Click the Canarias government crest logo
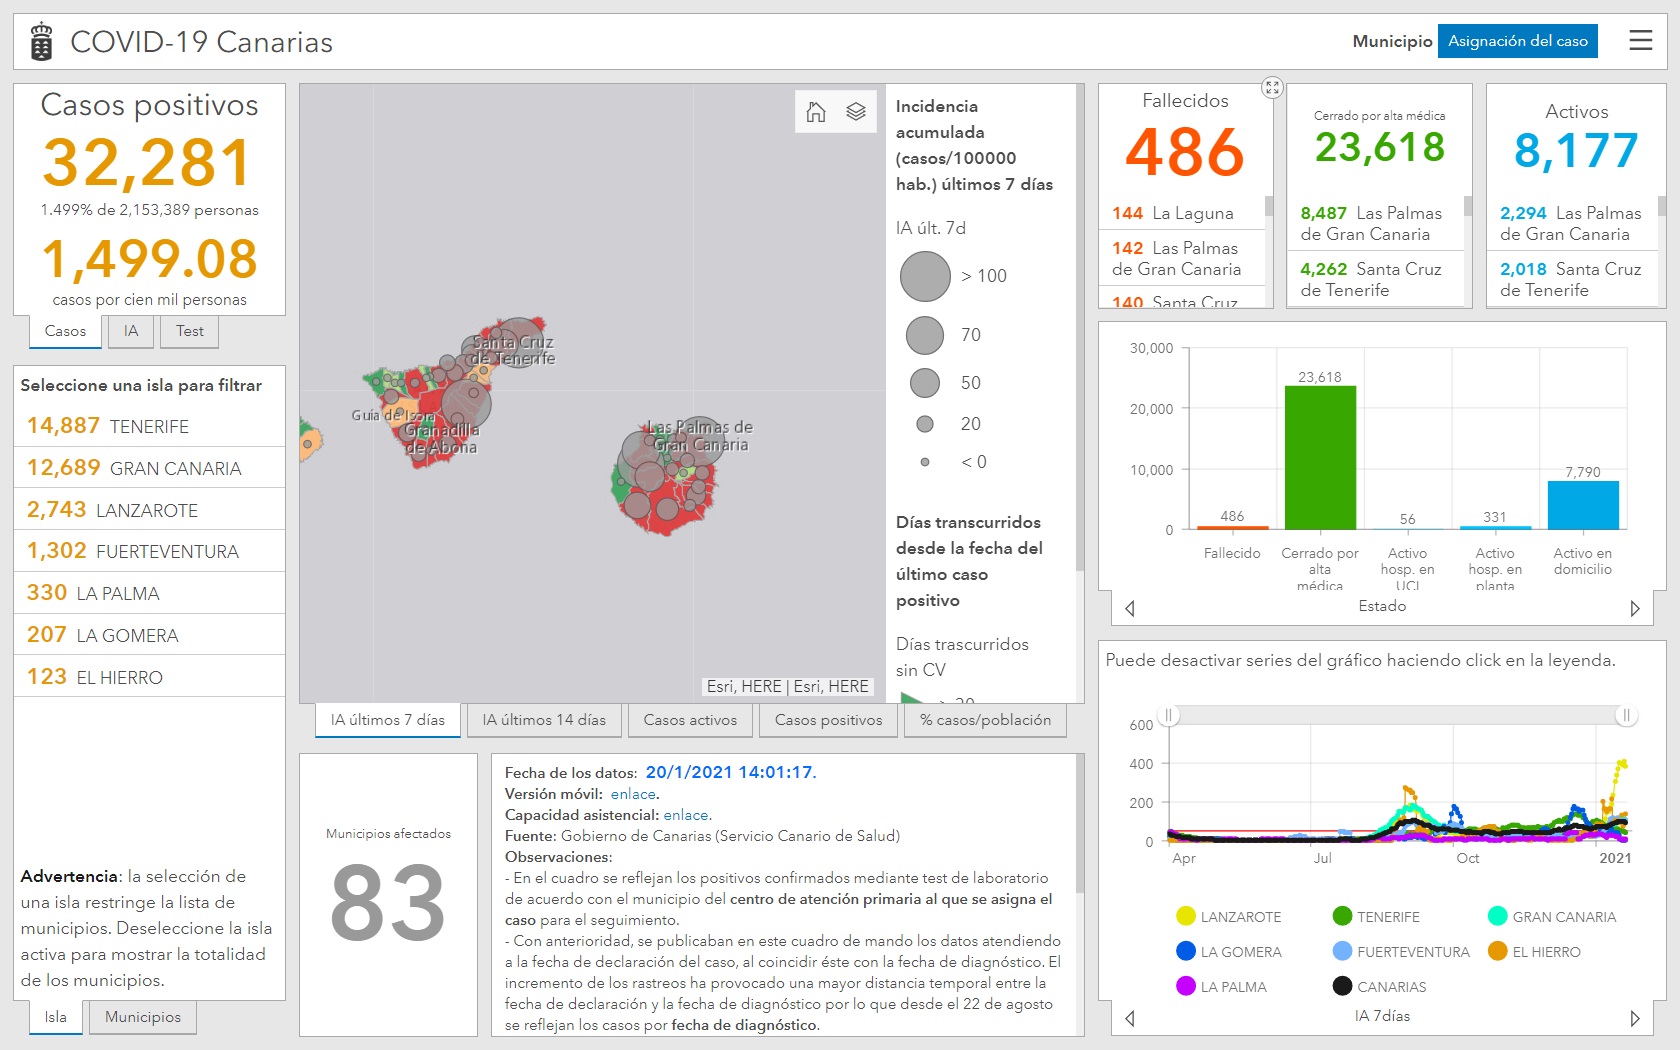 41,42
